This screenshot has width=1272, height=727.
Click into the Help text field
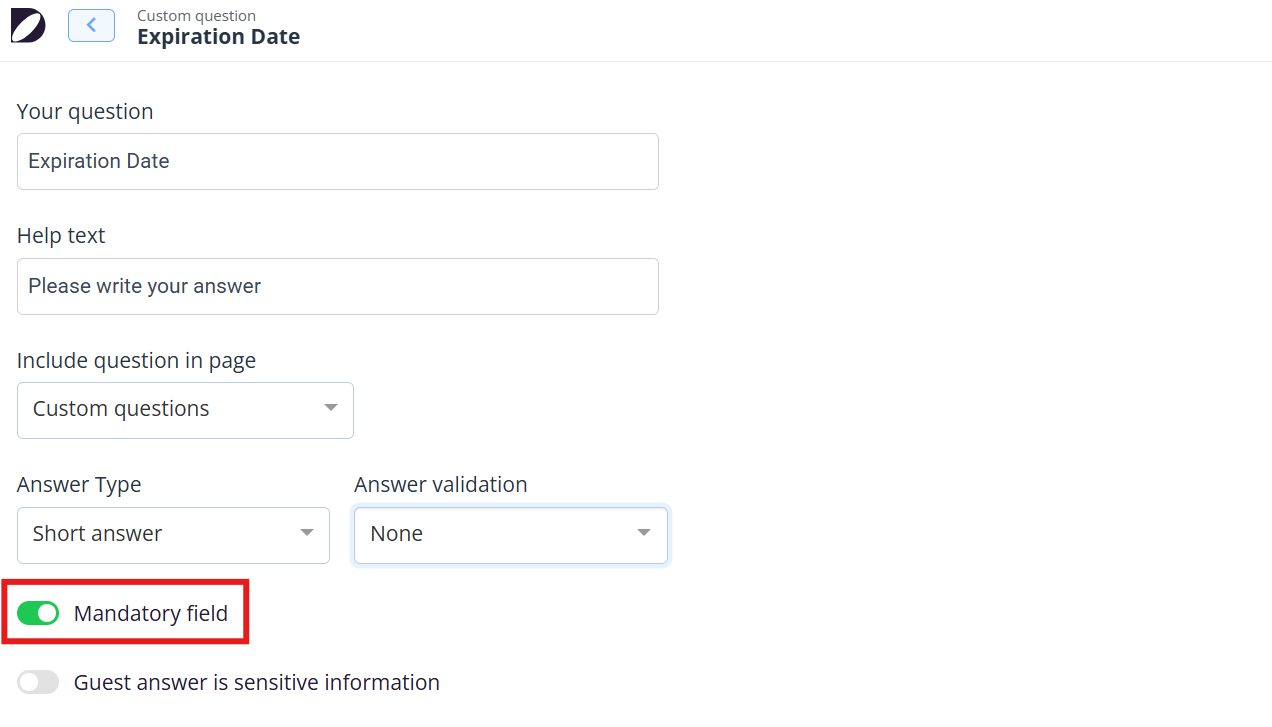click(338, 287)
